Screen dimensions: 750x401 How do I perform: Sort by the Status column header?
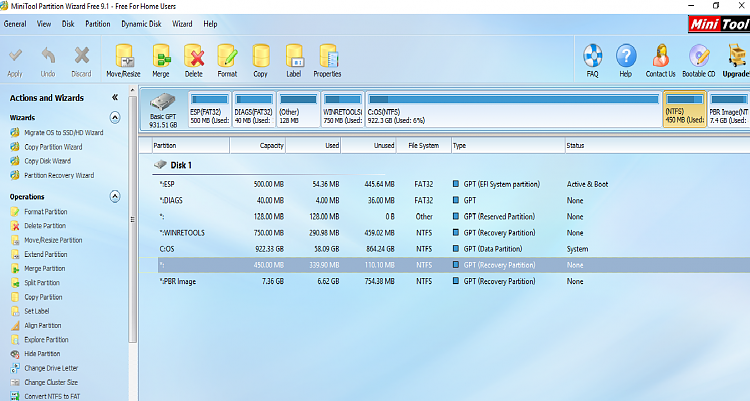[x=658, y=145]
